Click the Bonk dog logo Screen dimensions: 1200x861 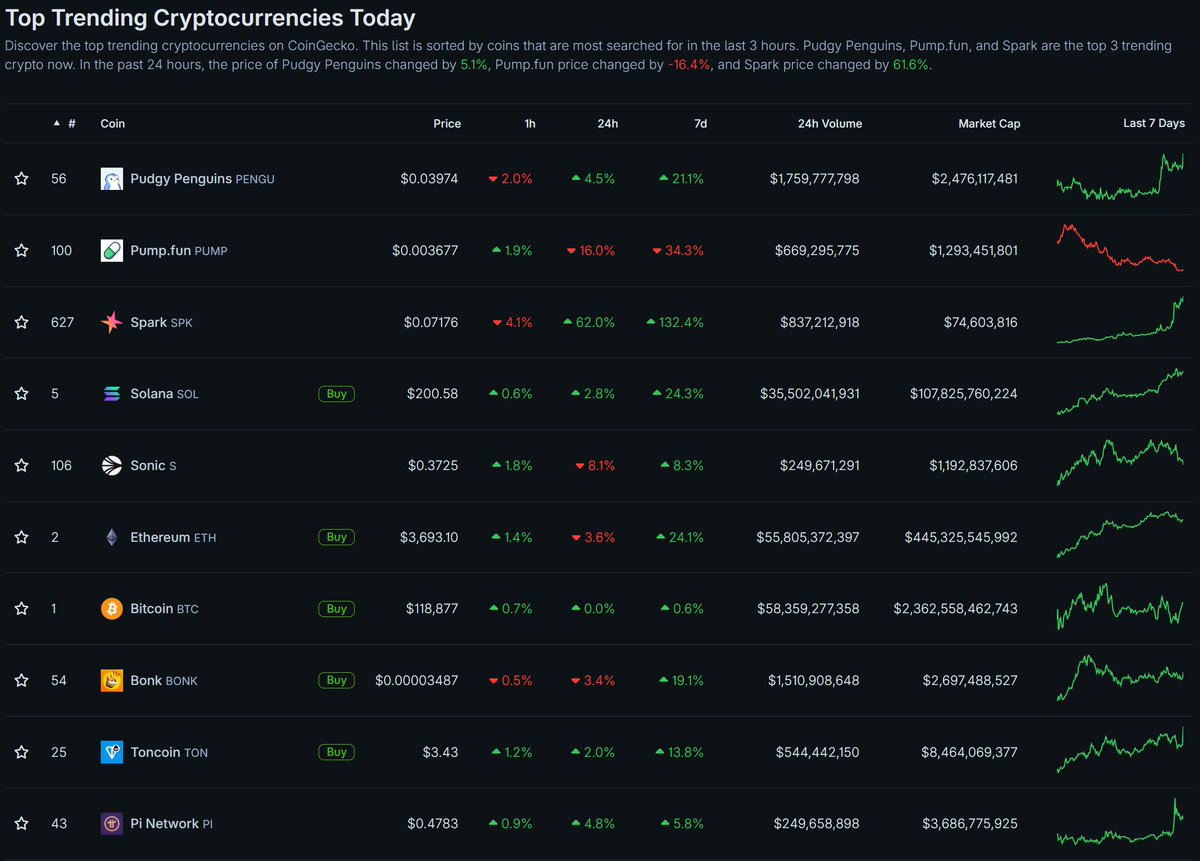pos(112,680)
